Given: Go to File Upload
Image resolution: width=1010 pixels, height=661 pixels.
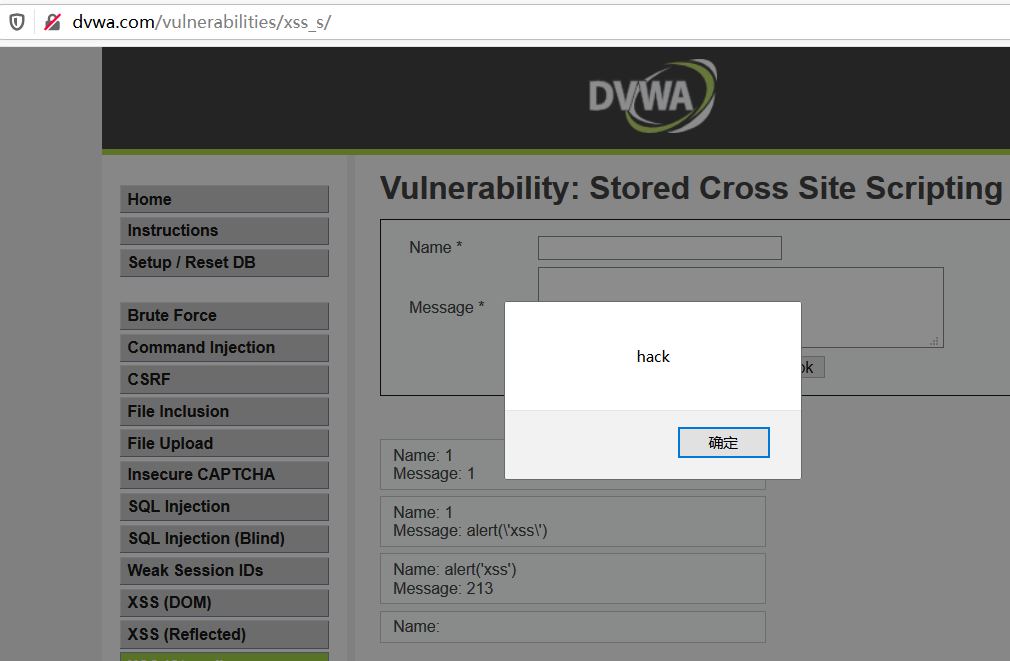Looking at the screenshot, I should click(224, 443).
